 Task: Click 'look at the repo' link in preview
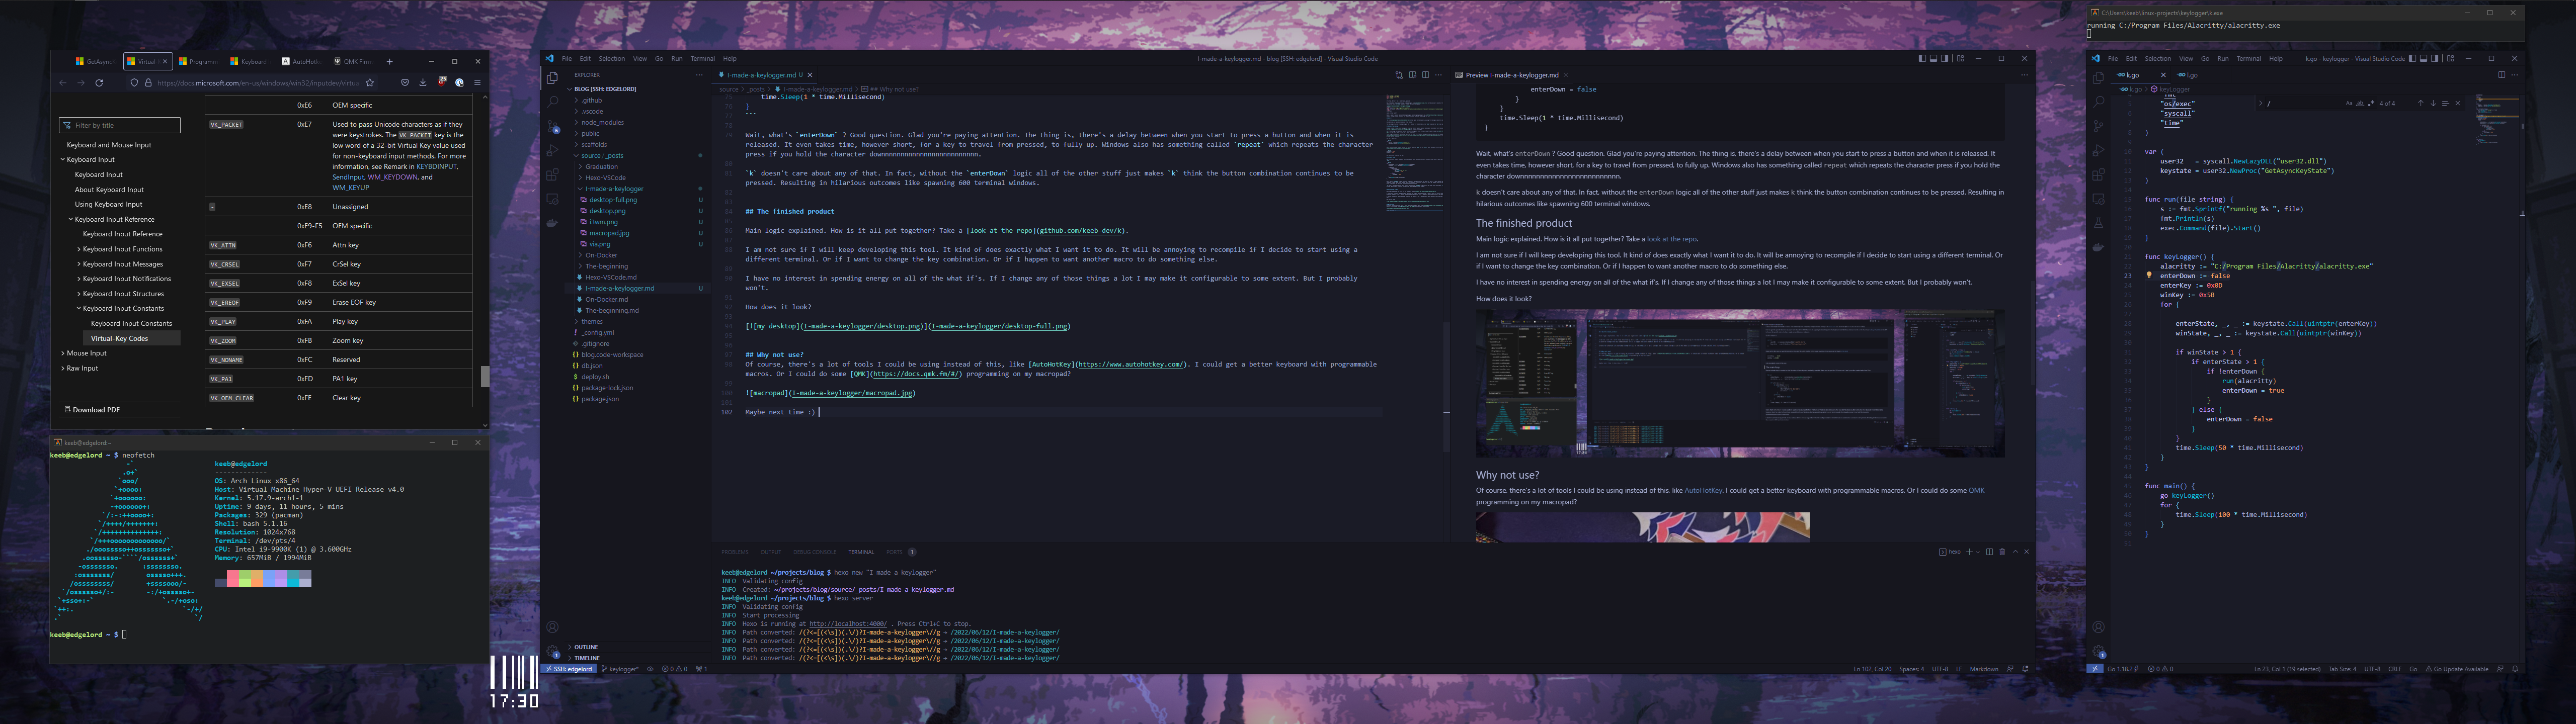click(1672, 239)
